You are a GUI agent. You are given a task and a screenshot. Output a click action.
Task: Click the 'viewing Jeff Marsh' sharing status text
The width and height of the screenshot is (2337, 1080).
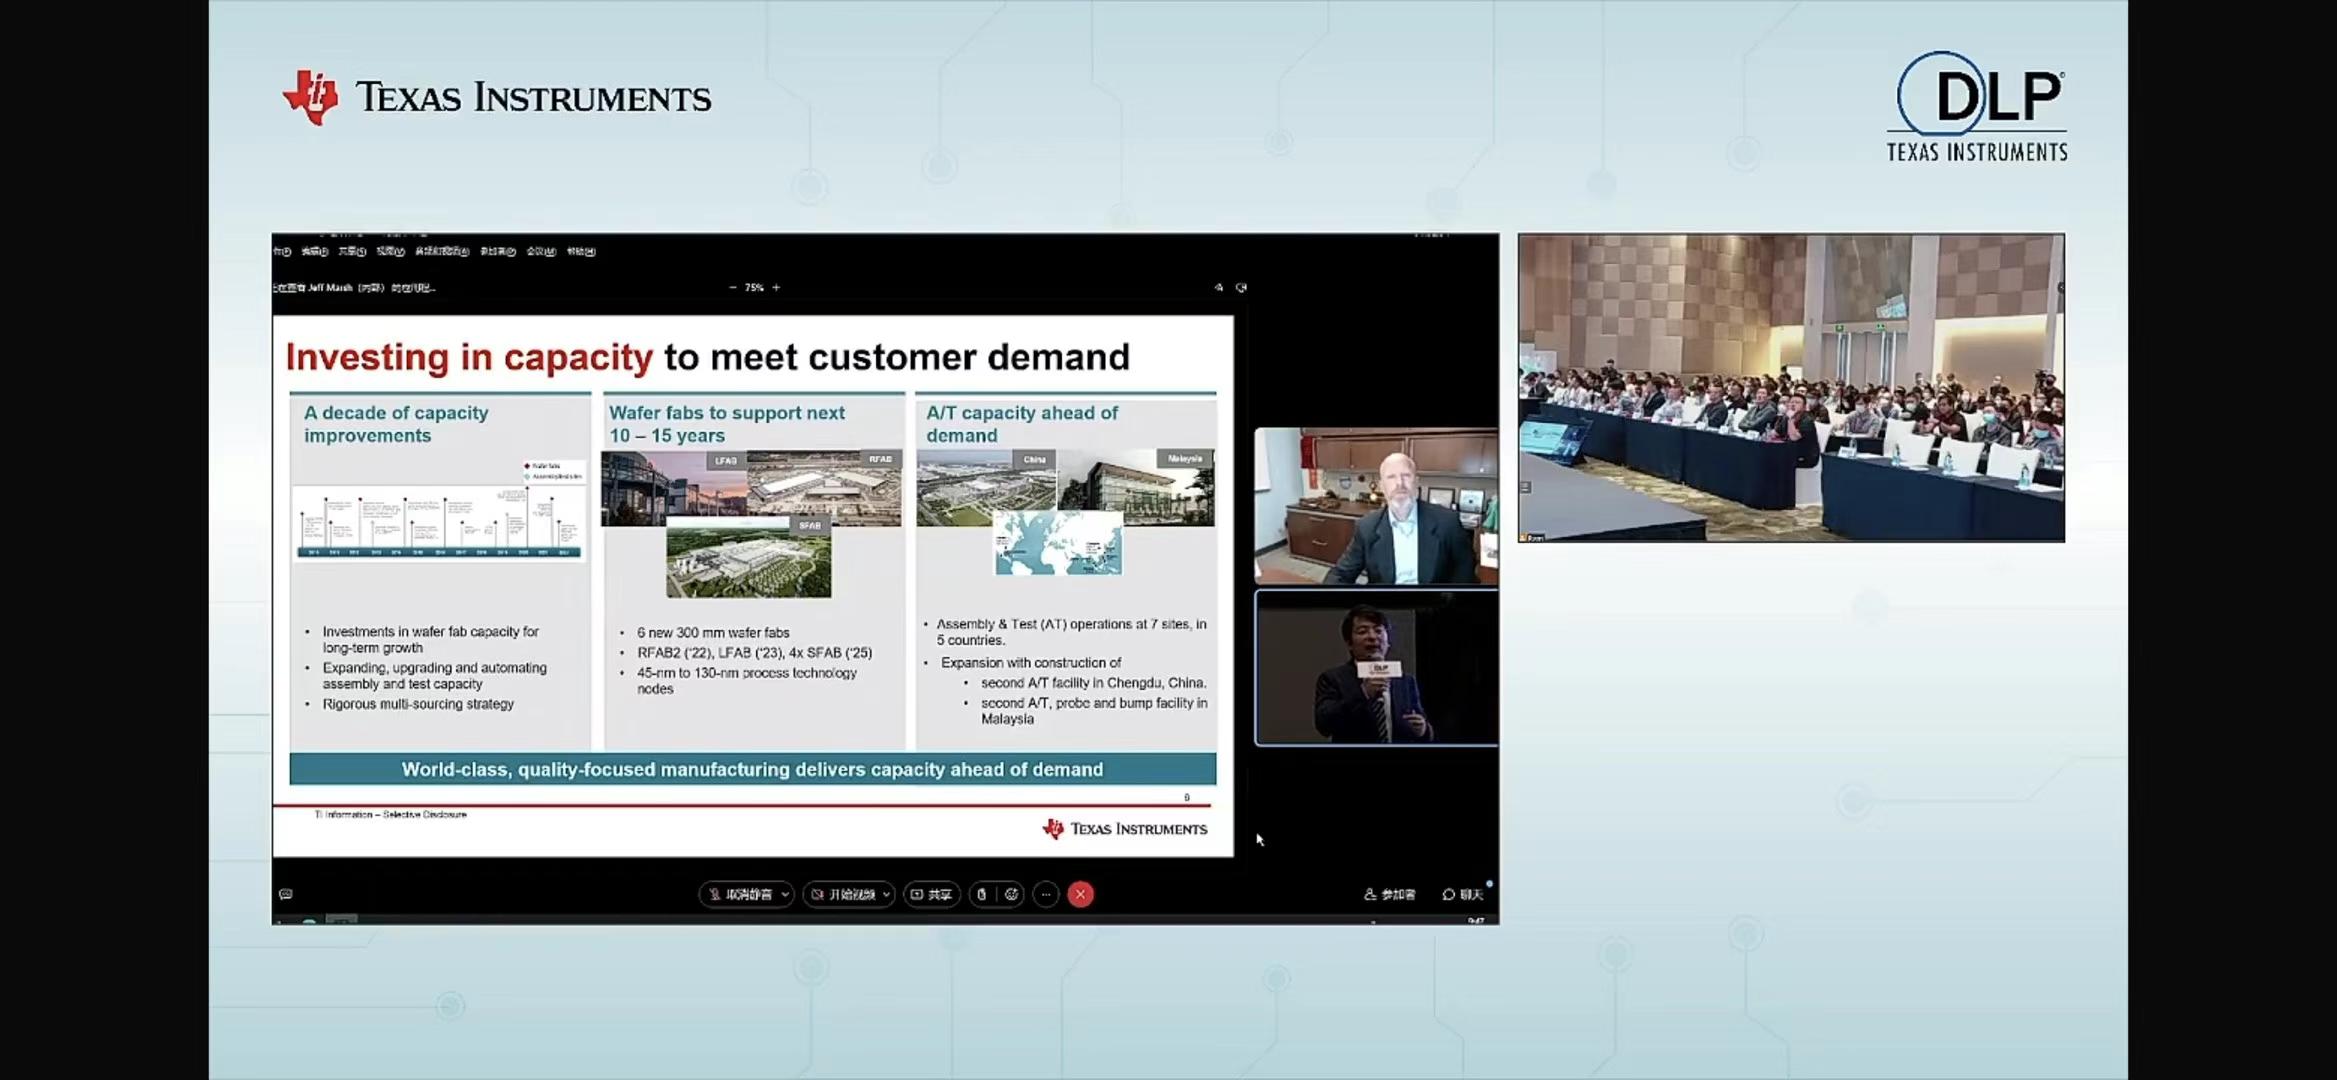tap(354, 288)
